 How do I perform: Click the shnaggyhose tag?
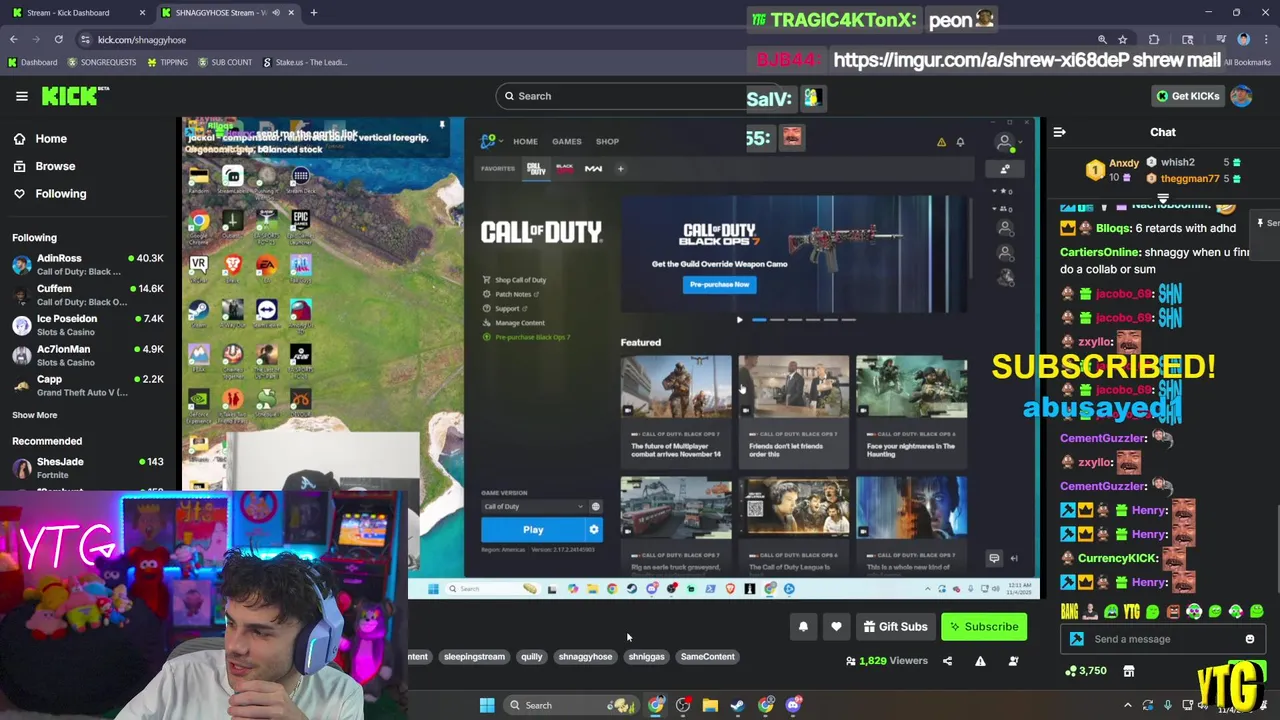(585, 657)
